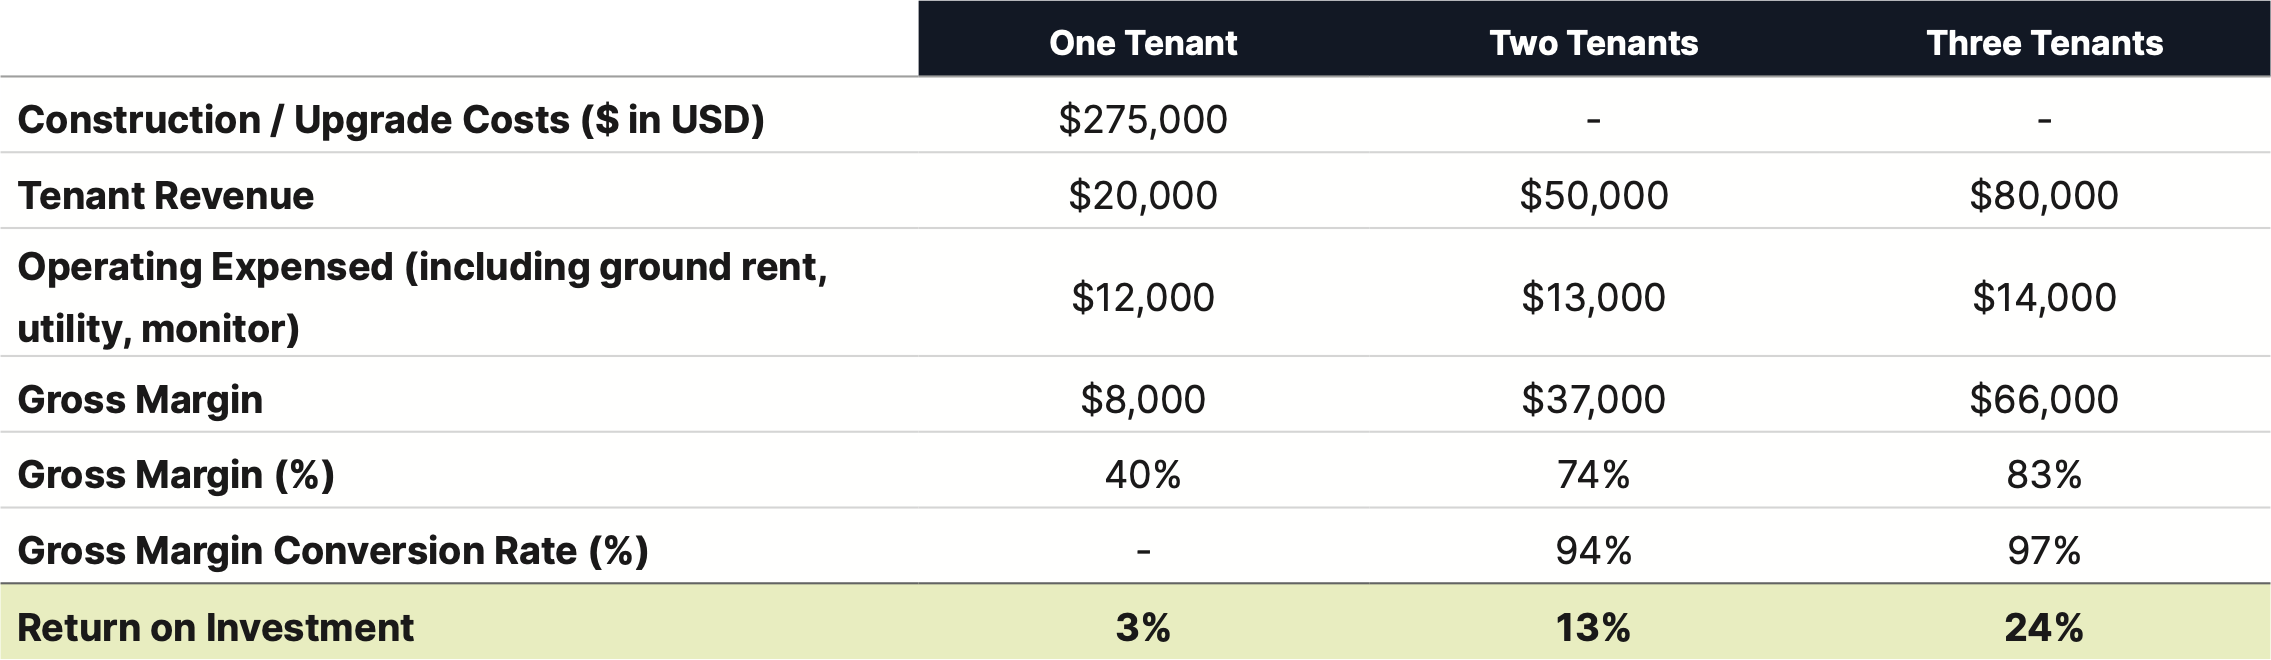Click the $12,000 operating expense cell
The height and width of the screenshot is (660, 2271).
pos(1143,298)
